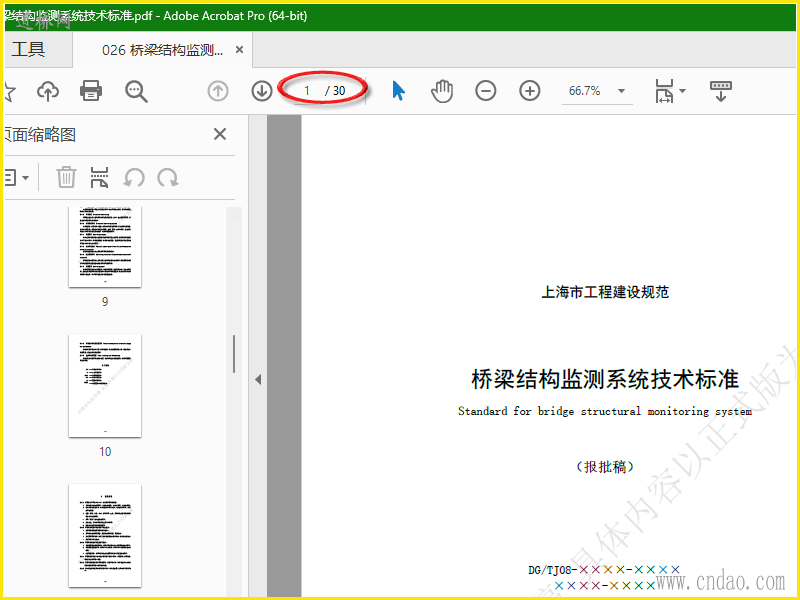800x600 pixels.
Task: Click the text （报批稿）
Action: tap(605, 466)
